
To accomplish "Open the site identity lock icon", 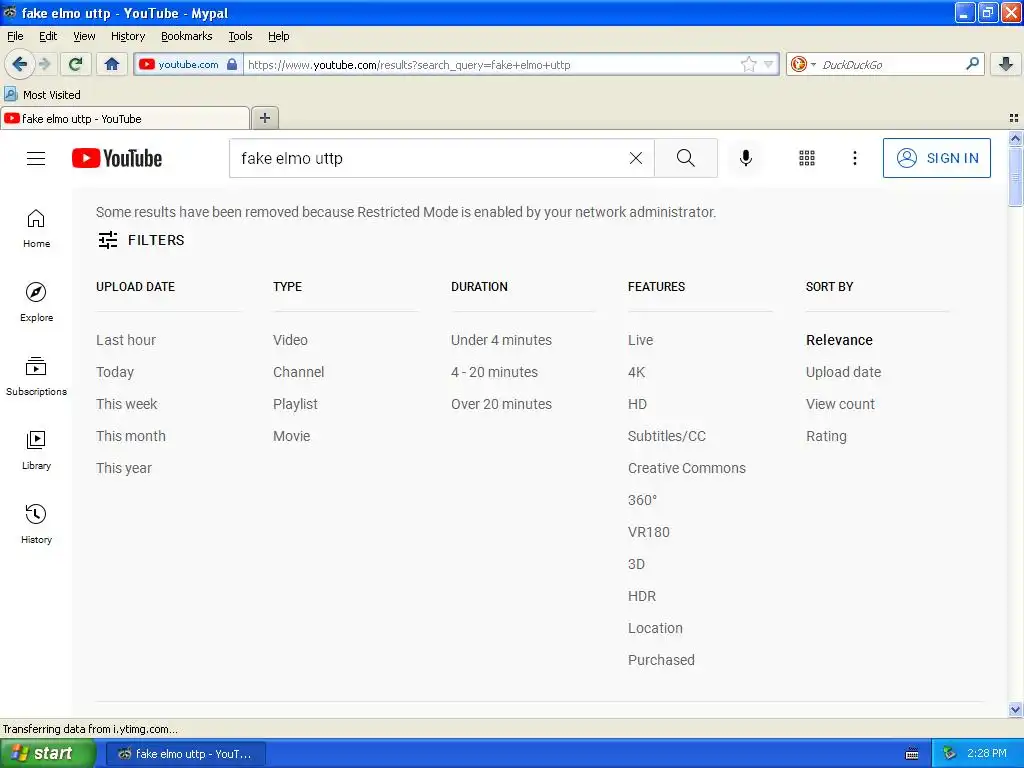I will pos(232,64).
